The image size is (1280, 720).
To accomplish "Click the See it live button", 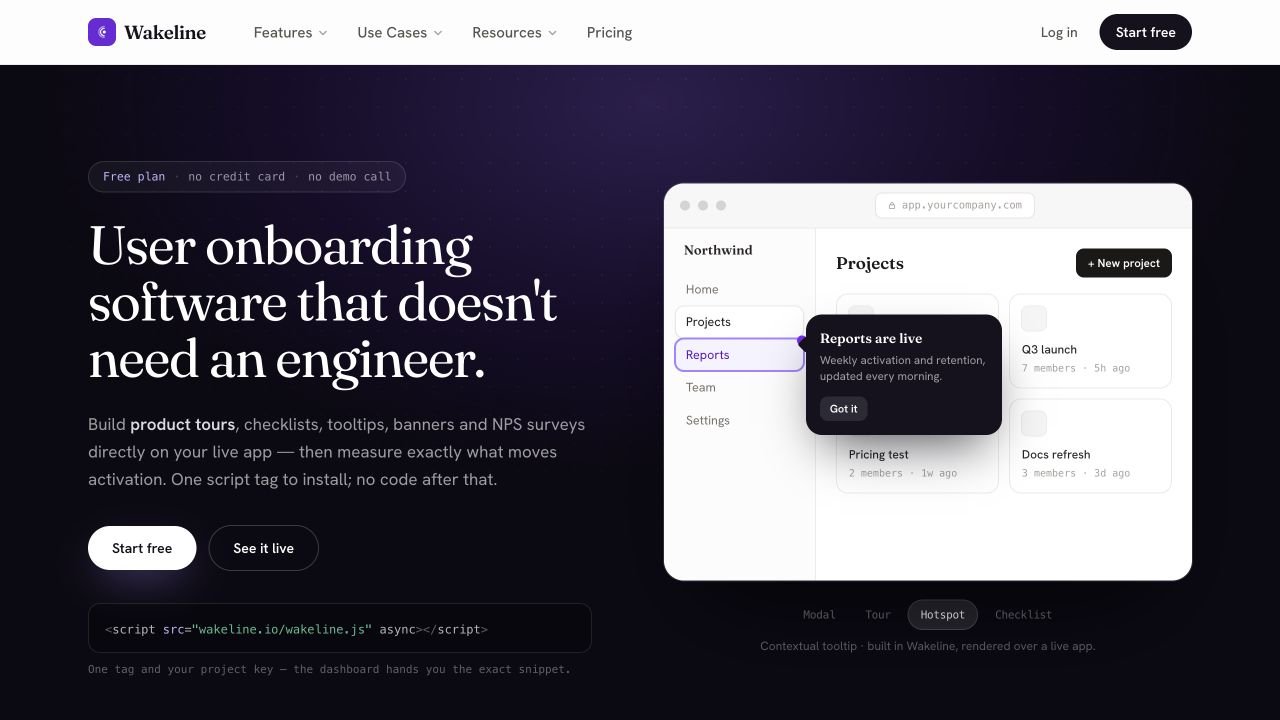I will click(264, 548).
